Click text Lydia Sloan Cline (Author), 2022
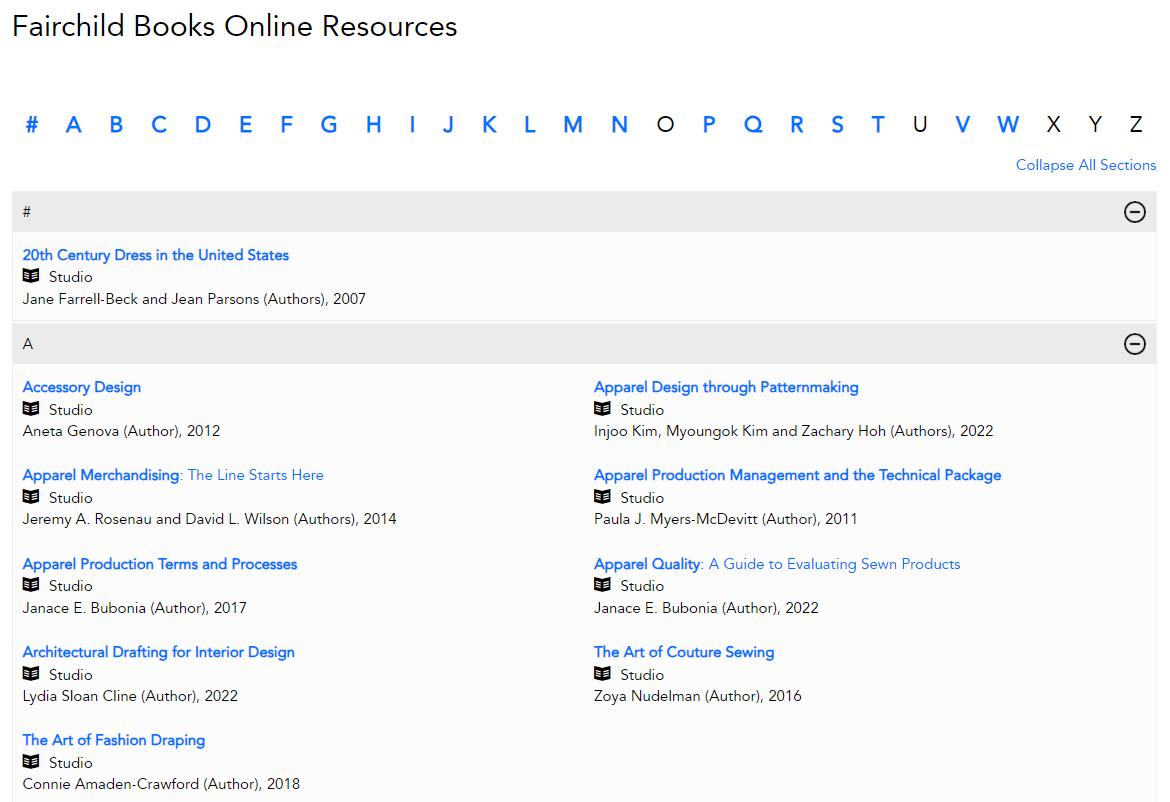The height and width of the screenshot is (802, 1170). tap(130, 696)
